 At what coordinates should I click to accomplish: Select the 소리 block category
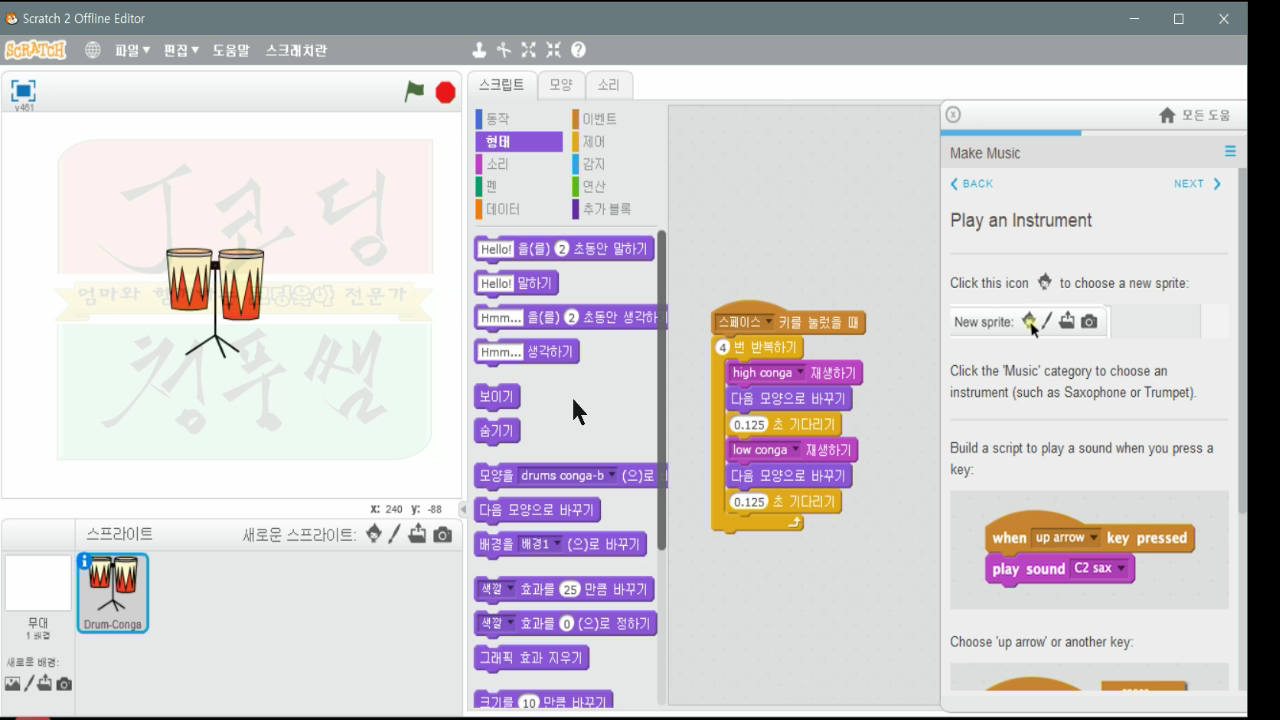click(518, 164)
